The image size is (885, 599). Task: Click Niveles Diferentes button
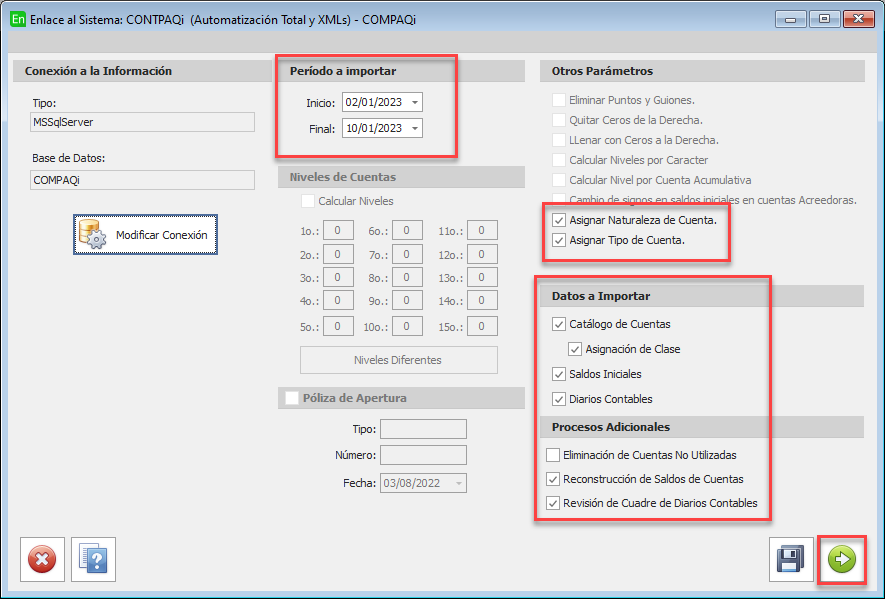coord(398,360)
